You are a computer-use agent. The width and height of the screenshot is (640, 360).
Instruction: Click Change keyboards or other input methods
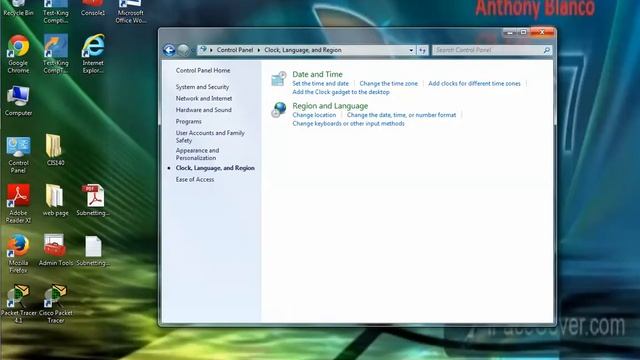(x=348, y=123)
